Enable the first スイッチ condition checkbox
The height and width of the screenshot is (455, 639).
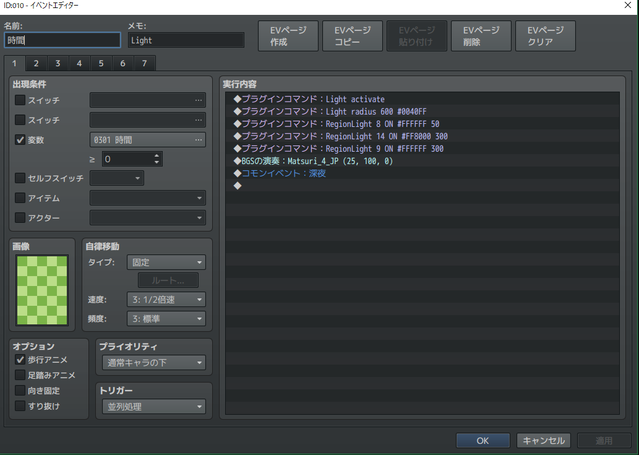click(x=20, y=100)
